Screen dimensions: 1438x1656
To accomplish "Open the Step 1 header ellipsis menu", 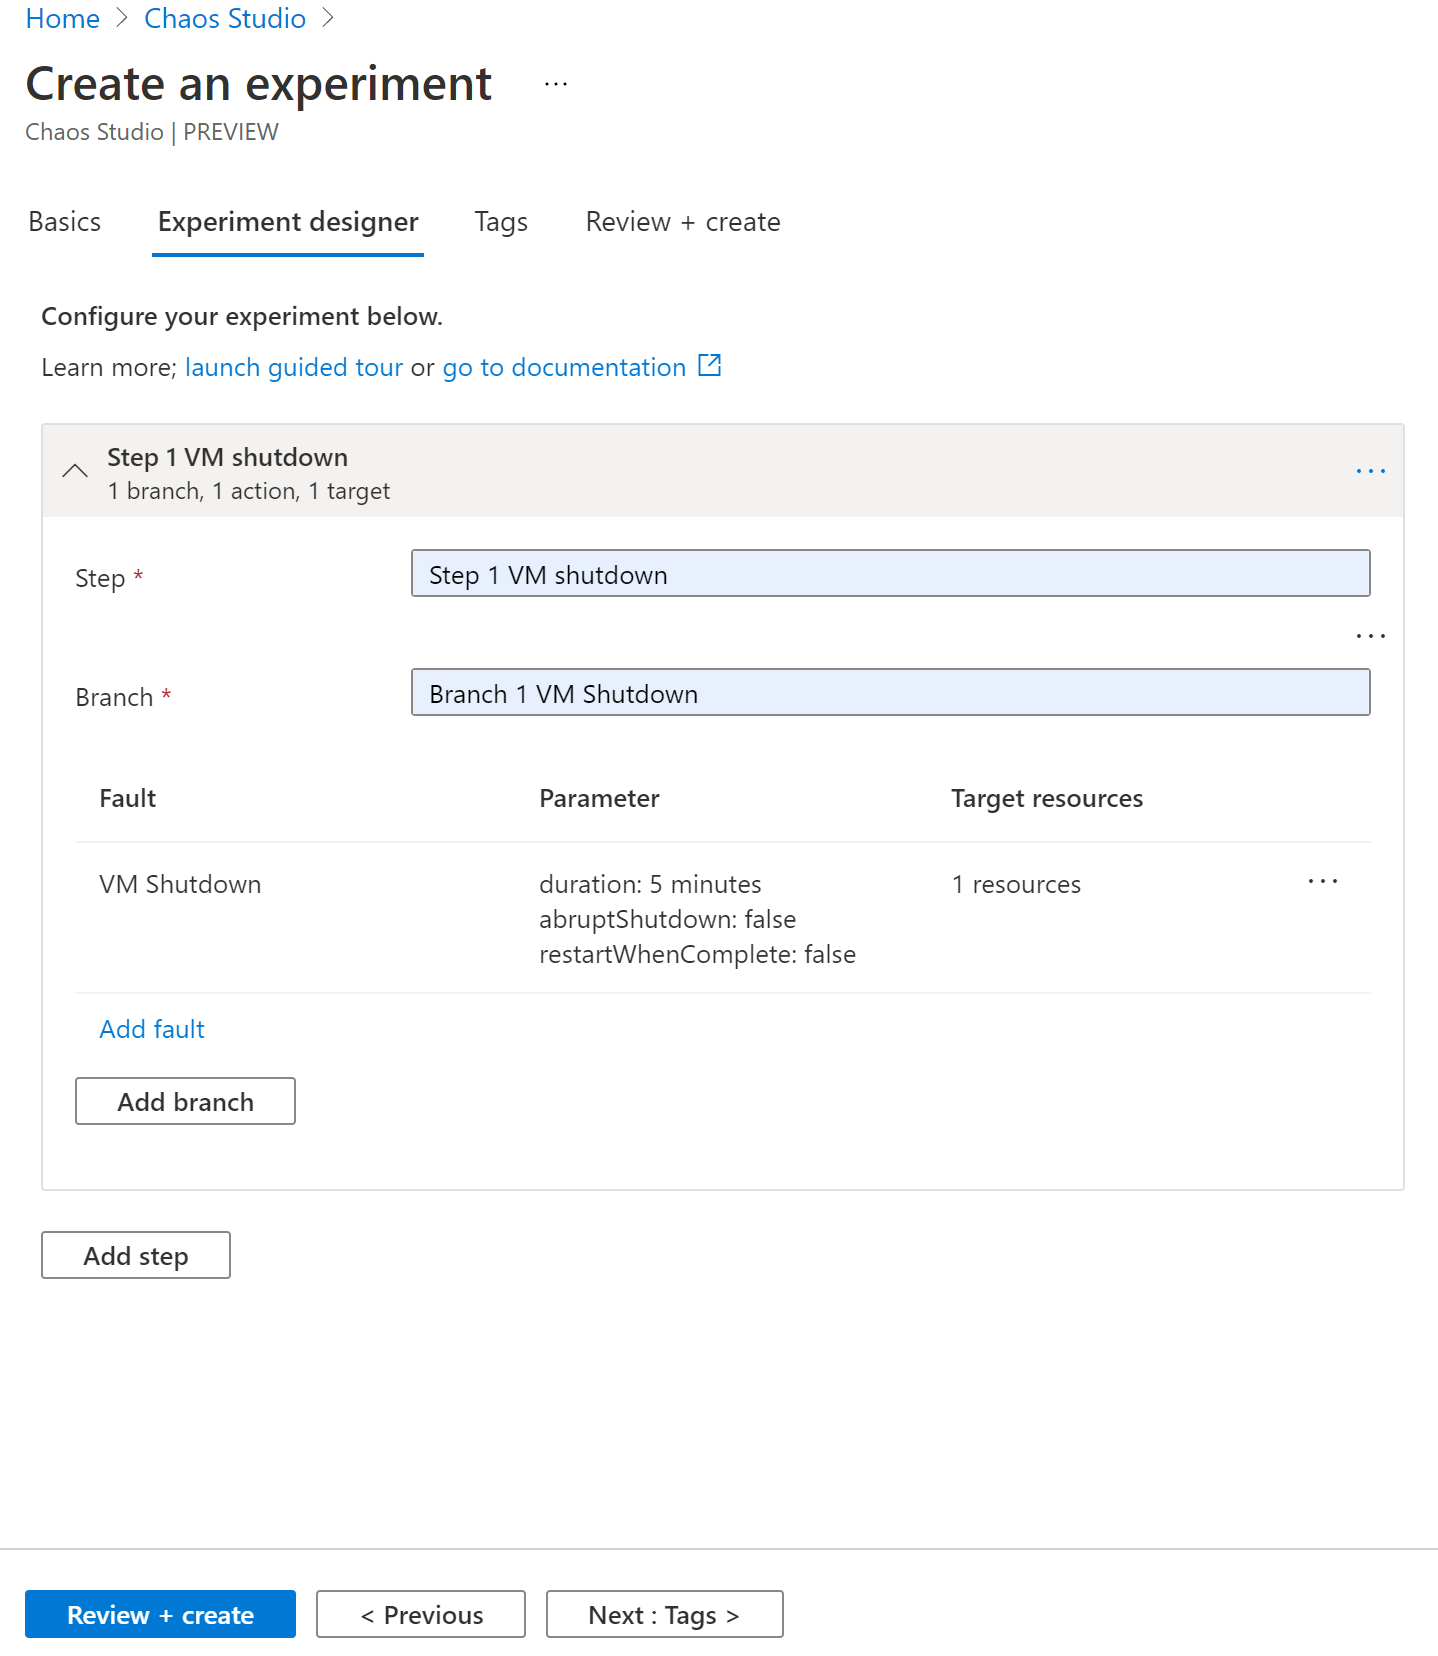I will click(x=1370, y=471).
